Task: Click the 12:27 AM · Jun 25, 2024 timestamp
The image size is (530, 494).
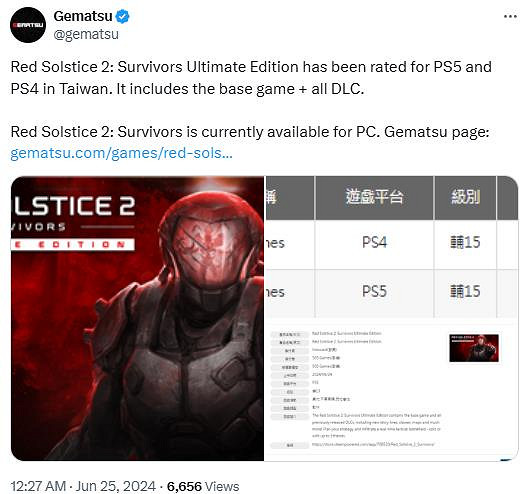Action: tap(83, 486)
